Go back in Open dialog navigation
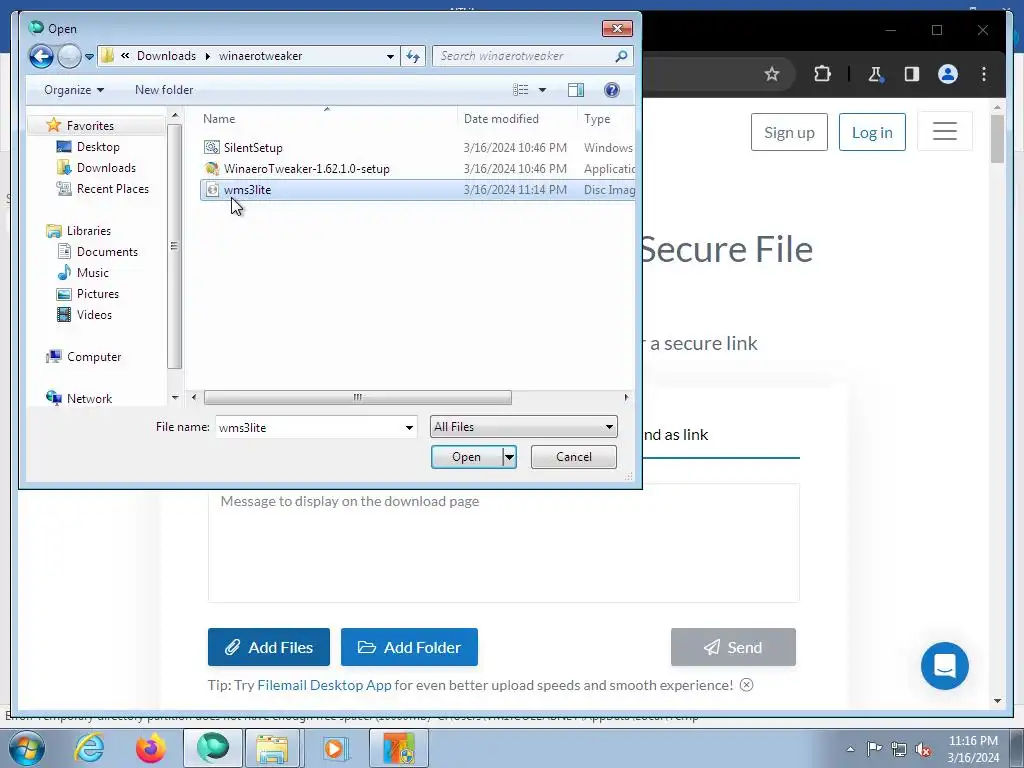Screen dimensions: 1024x768 [41, 56]
